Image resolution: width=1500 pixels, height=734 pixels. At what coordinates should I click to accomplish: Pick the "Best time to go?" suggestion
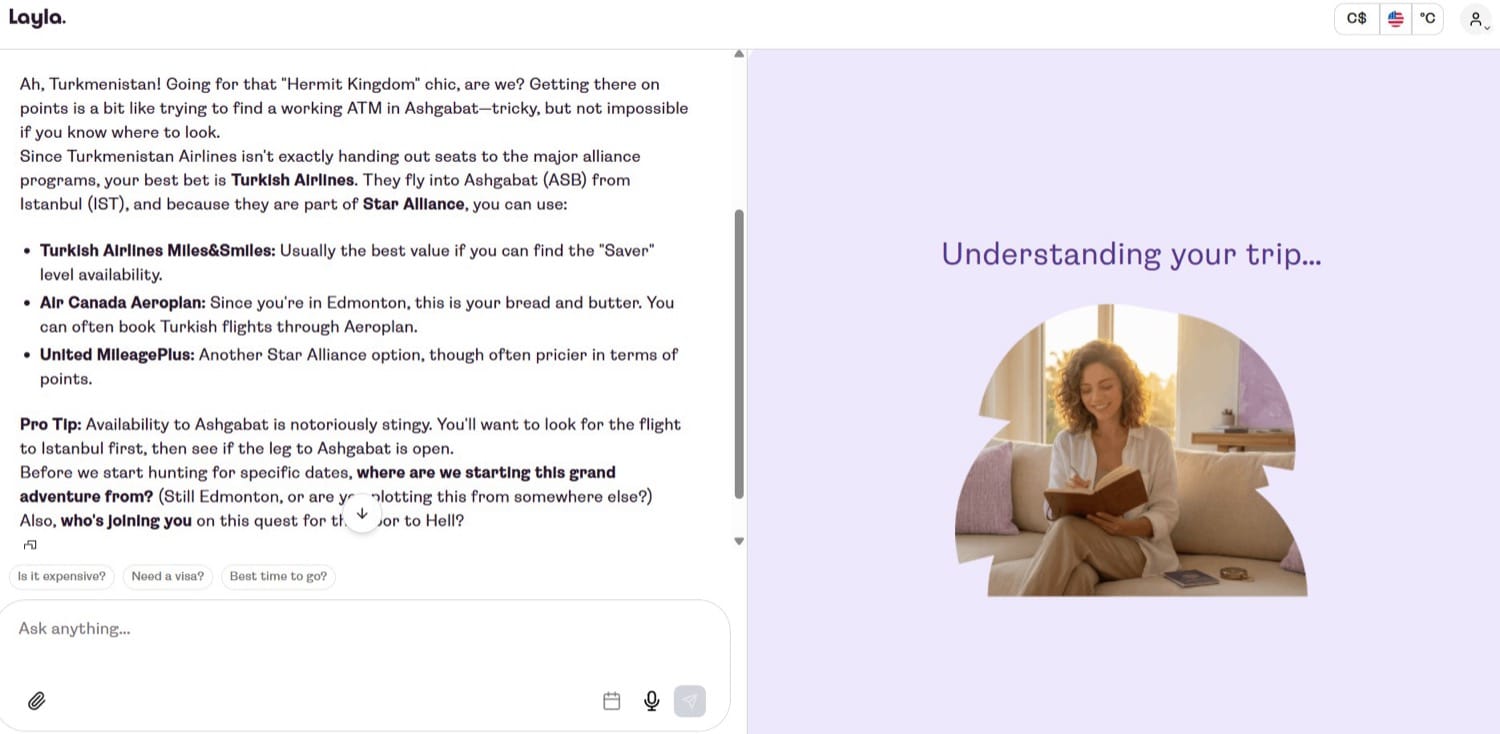(x=278, y=576)
